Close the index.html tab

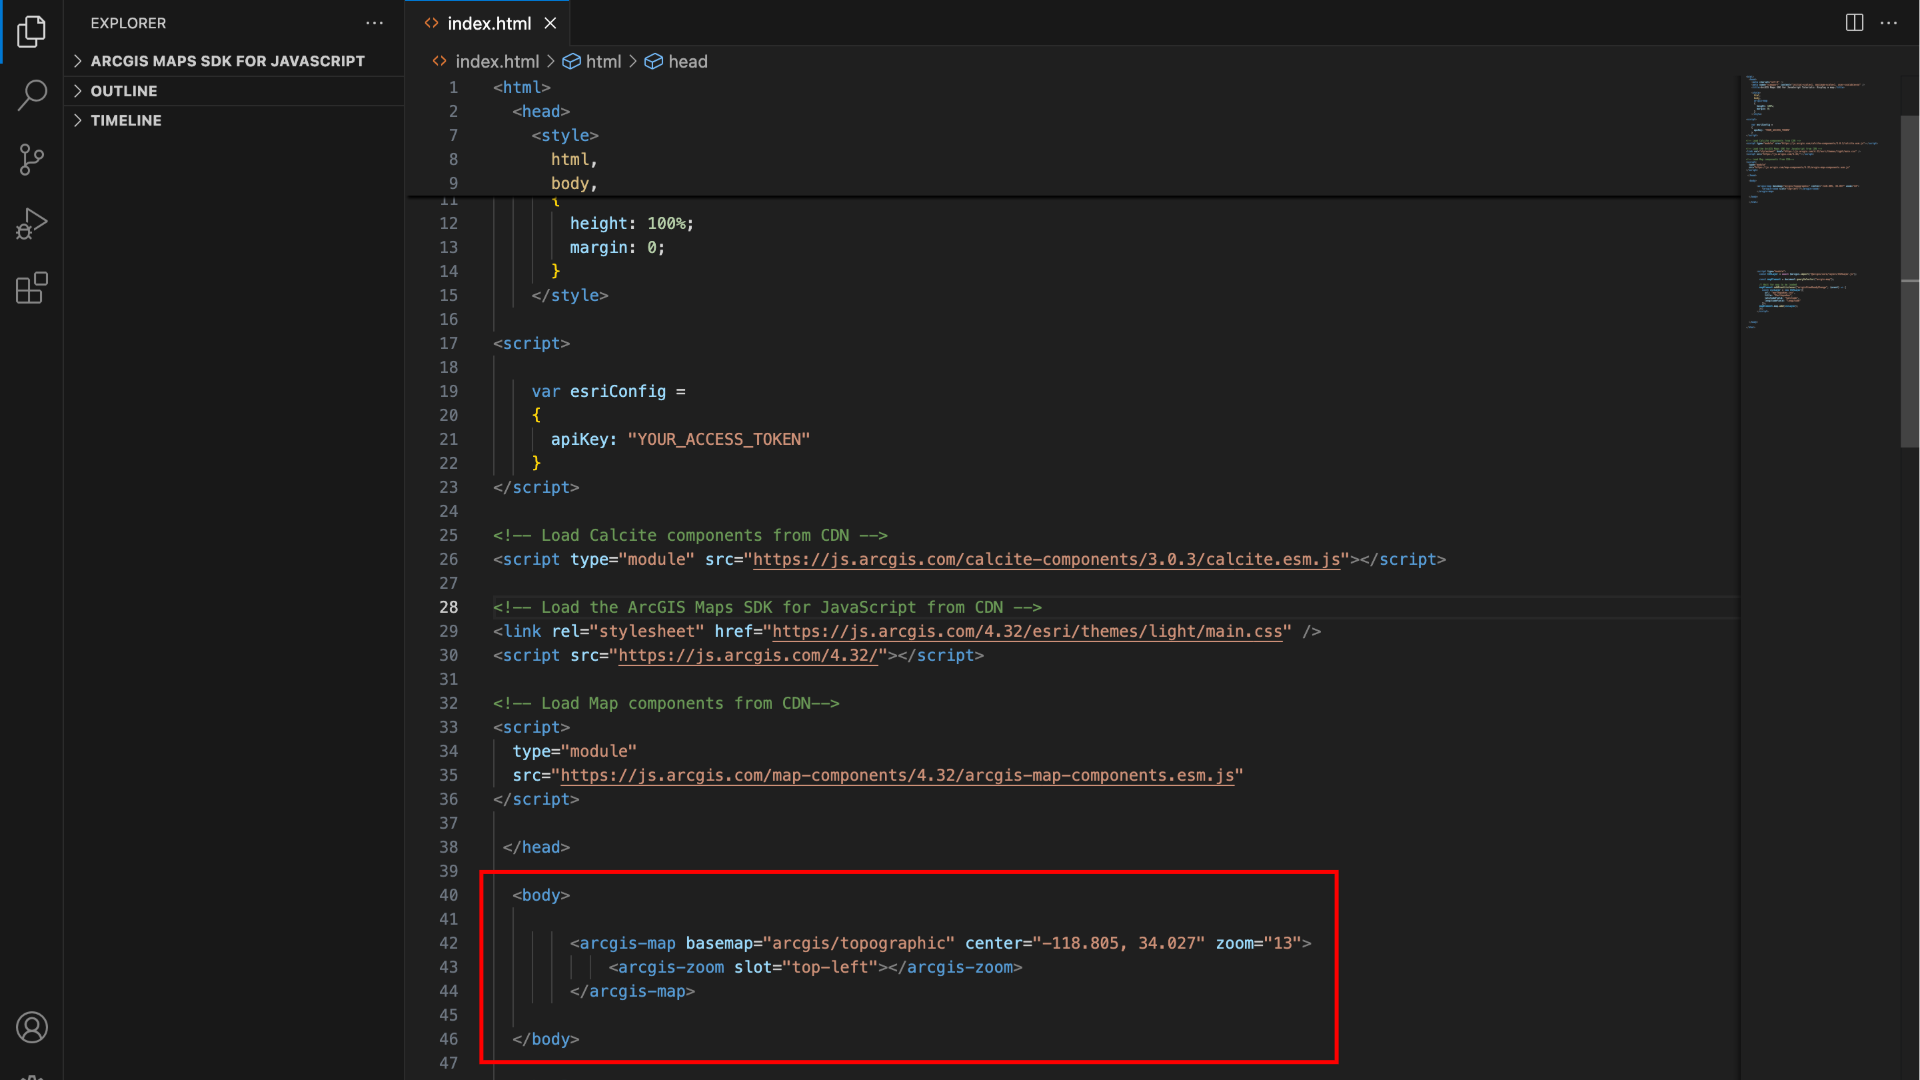550,23
